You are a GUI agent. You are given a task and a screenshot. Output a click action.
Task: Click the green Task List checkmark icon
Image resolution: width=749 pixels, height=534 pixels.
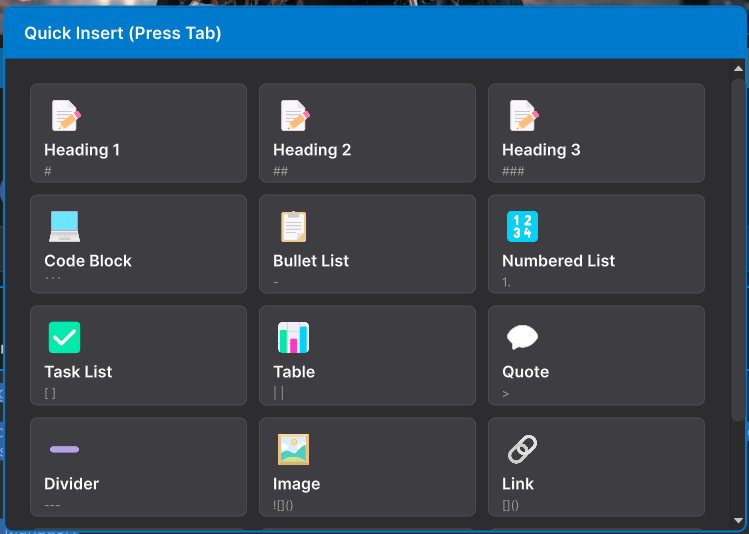65,338
